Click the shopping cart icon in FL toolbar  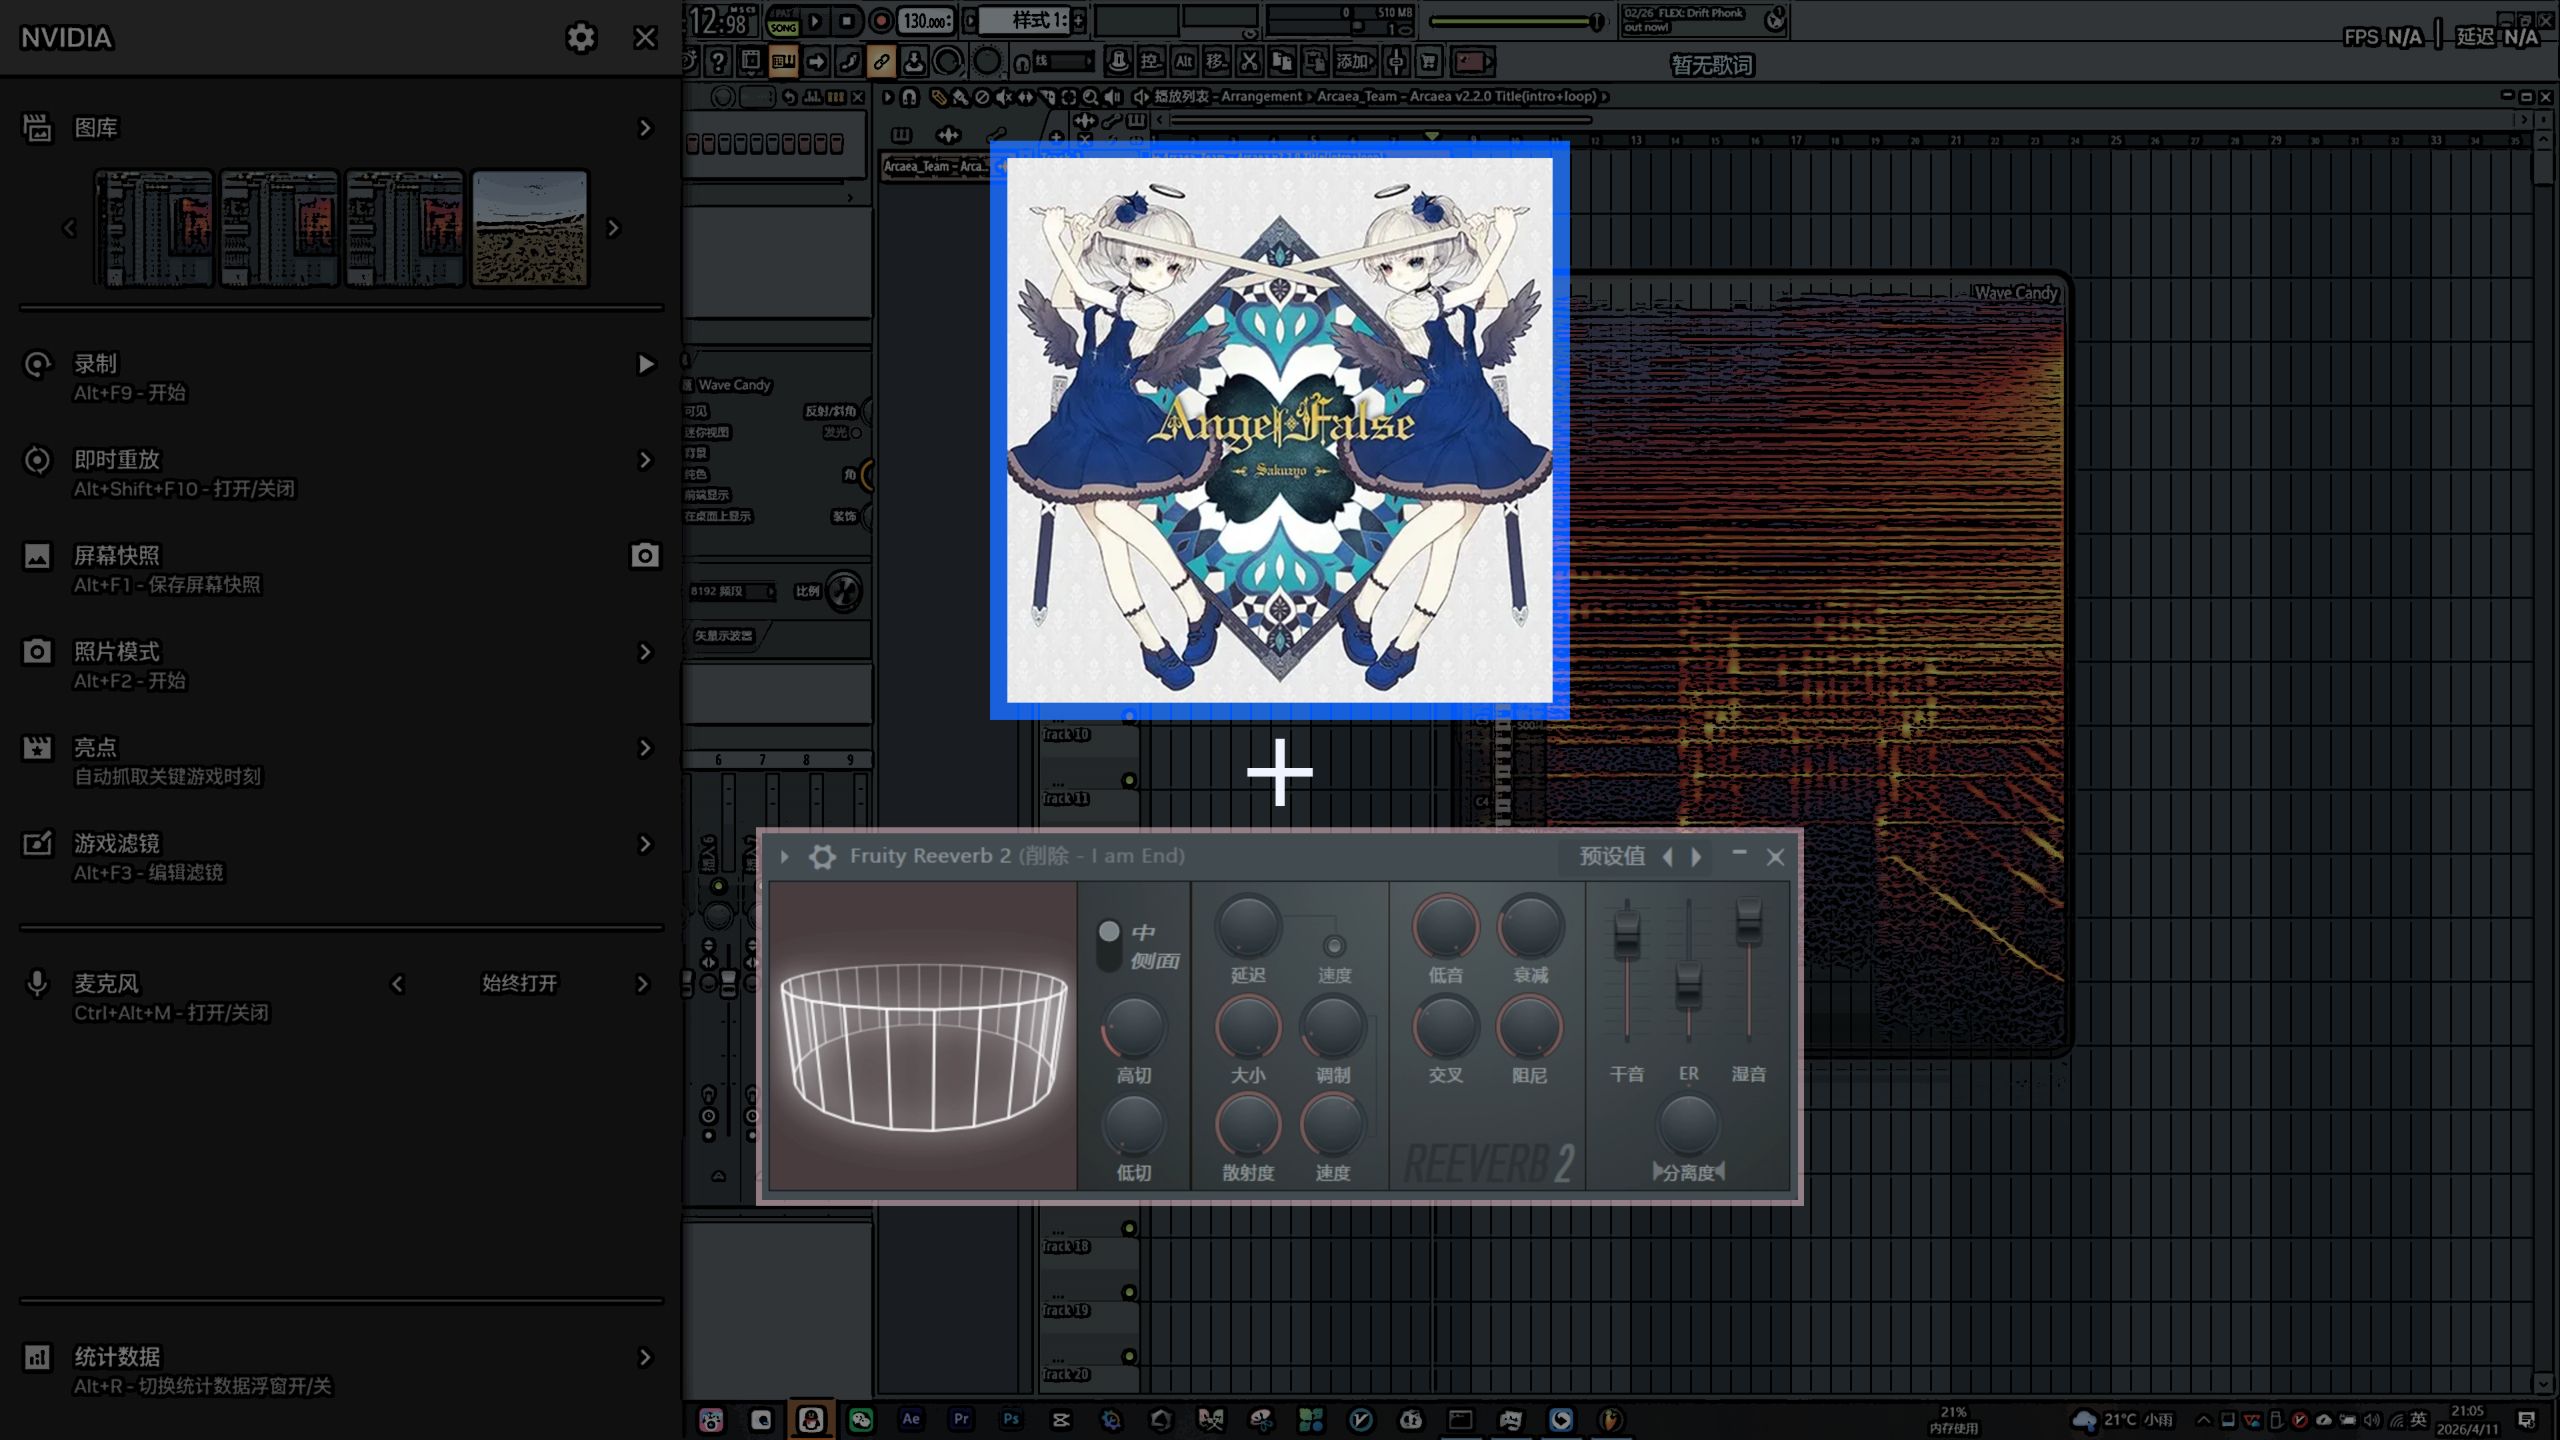(x=1429, y=62)
